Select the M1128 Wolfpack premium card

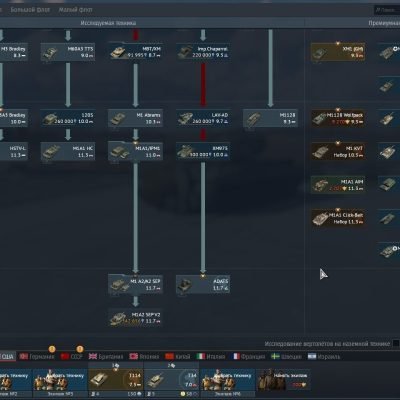point(338,118)
